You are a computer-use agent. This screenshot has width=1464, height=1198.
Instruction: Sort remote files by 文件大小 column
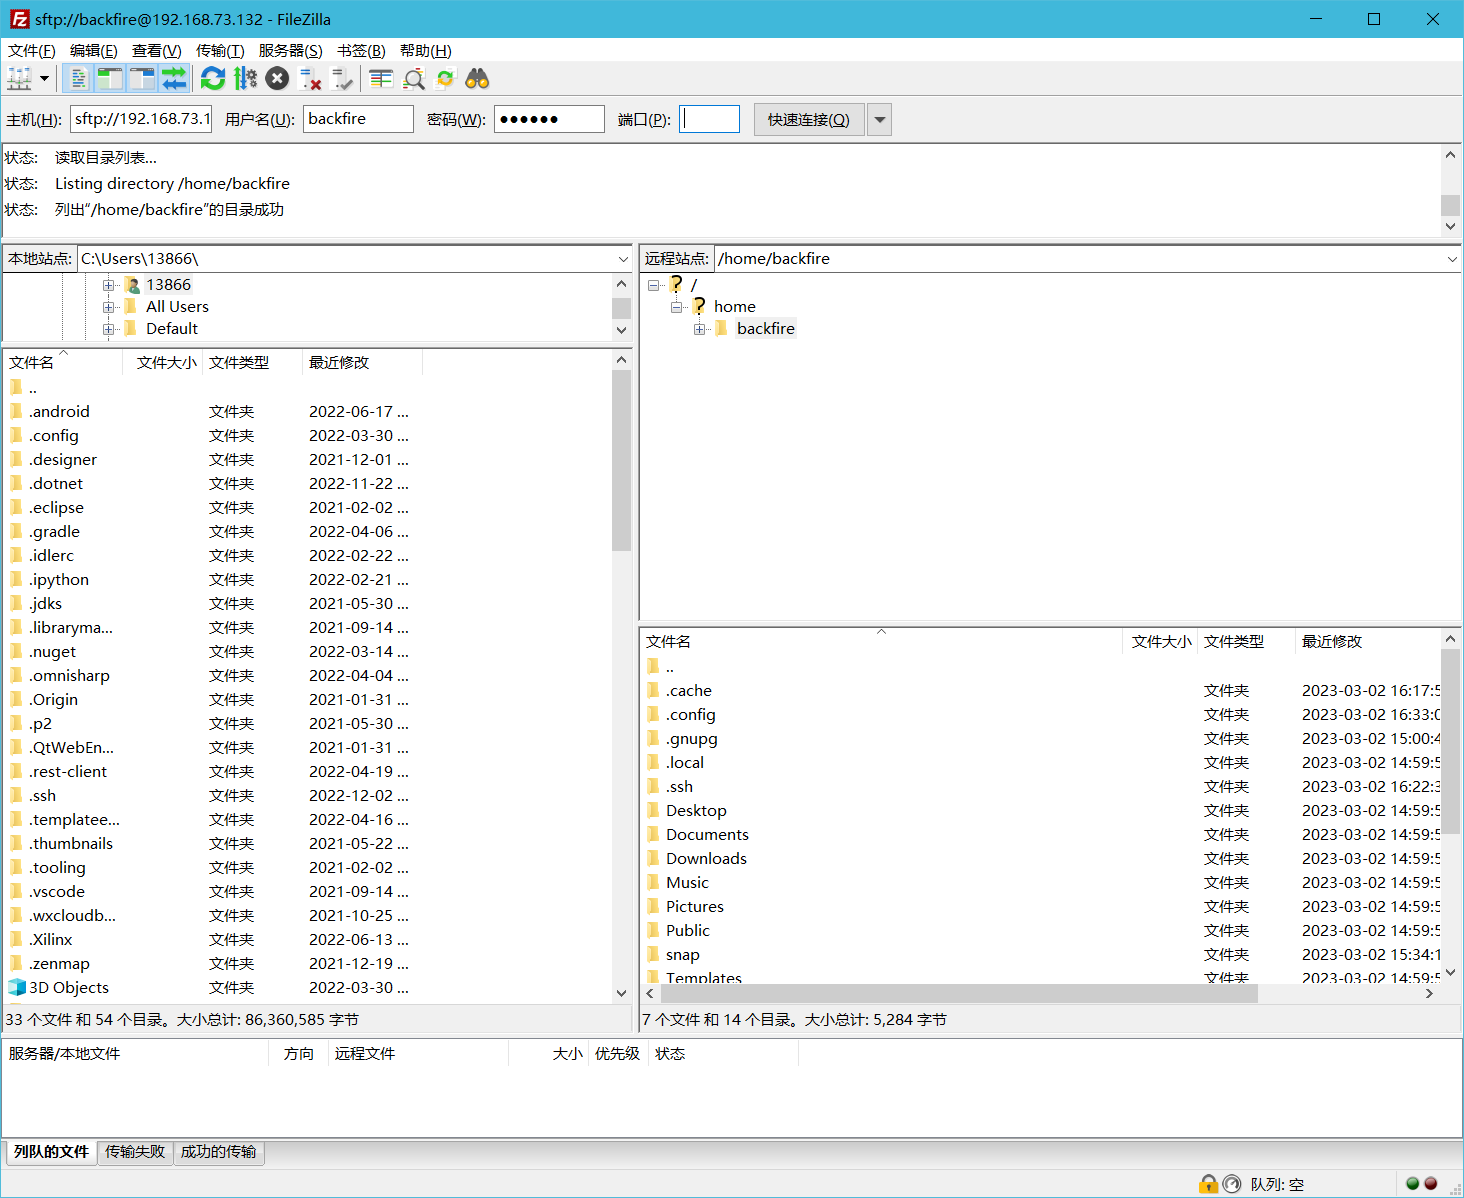(1161, 641)
